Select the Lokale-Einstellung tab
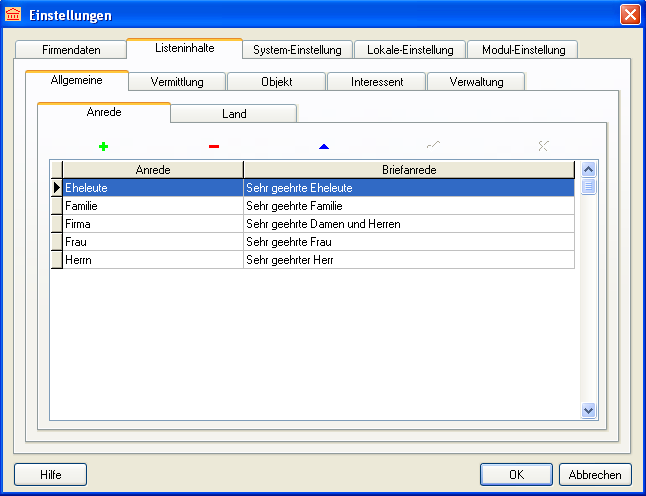Image resolution: width=646 pixels, height=496 pixels. pyautogui.click(x=410, y=50)
